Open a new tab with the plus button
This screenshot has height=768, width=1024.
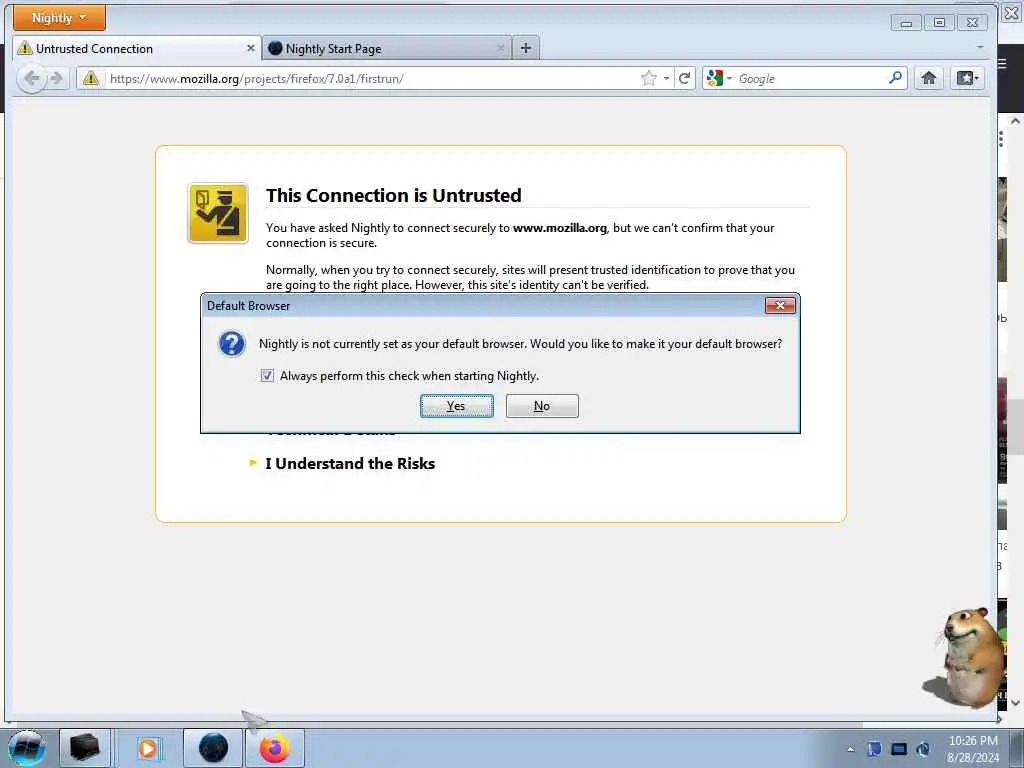(x=526, y=48)
